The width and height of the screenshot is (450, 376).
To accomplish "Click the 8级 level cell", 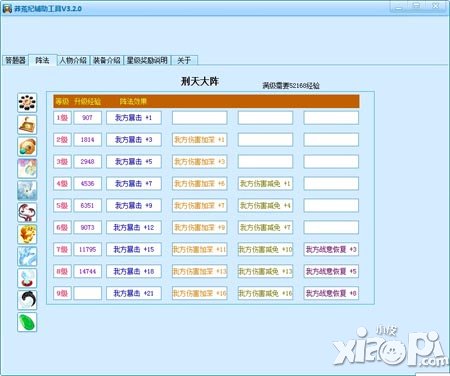I will 62,271.
